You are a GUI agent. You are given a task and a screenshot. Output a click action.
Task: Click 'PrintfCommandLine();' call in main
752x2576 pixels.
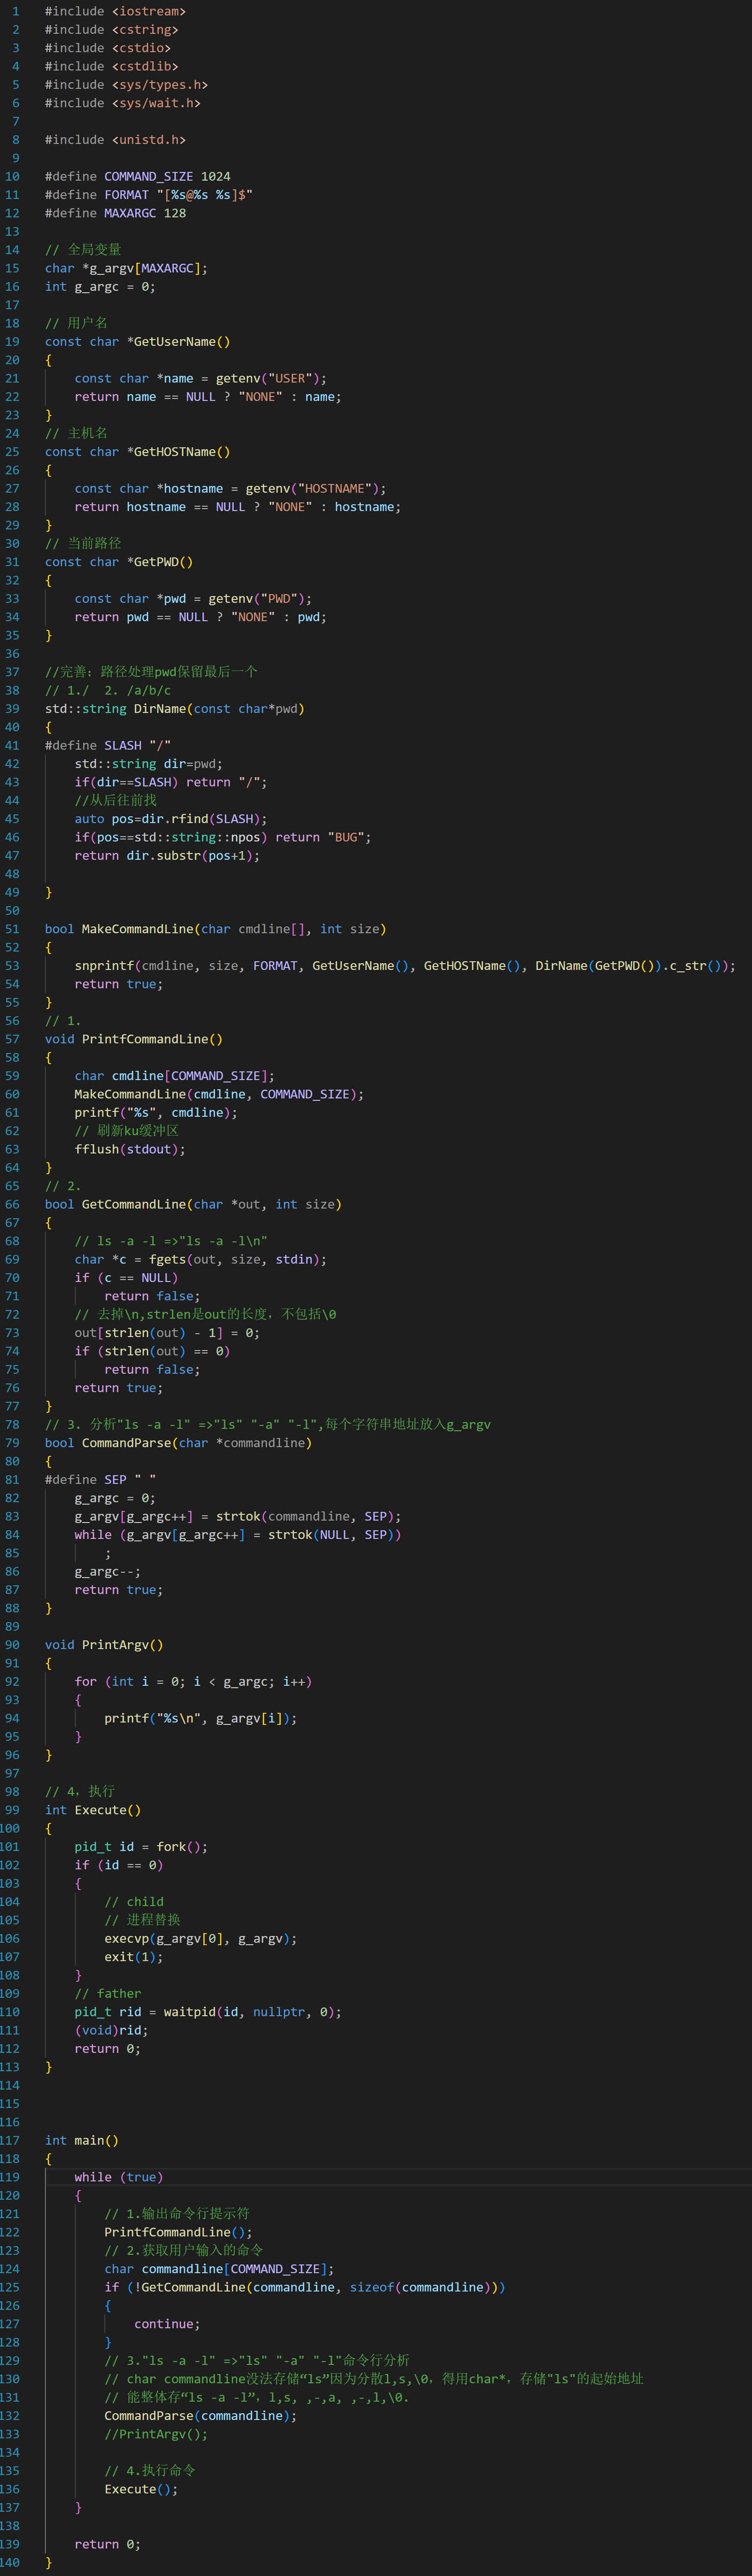[178, 2232]
